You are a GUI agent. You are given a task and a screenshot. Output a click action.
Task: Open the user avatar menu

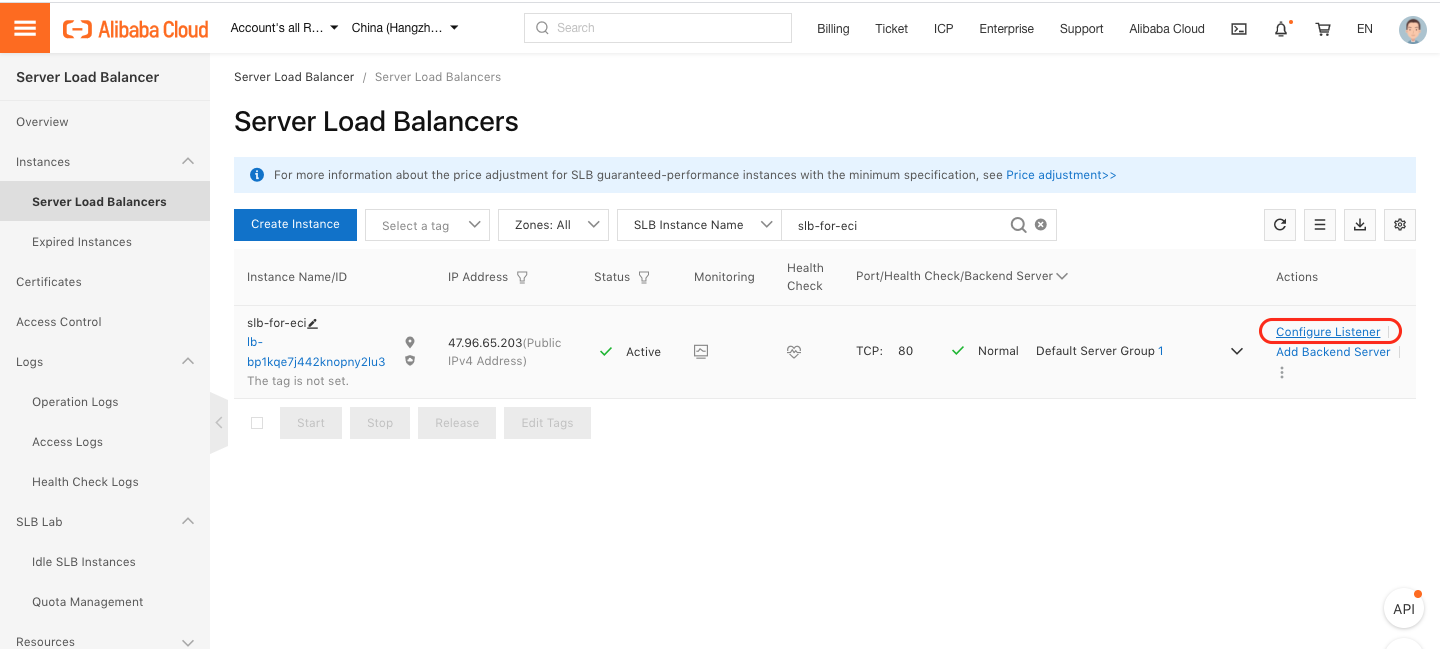(x=1413, y=29)
